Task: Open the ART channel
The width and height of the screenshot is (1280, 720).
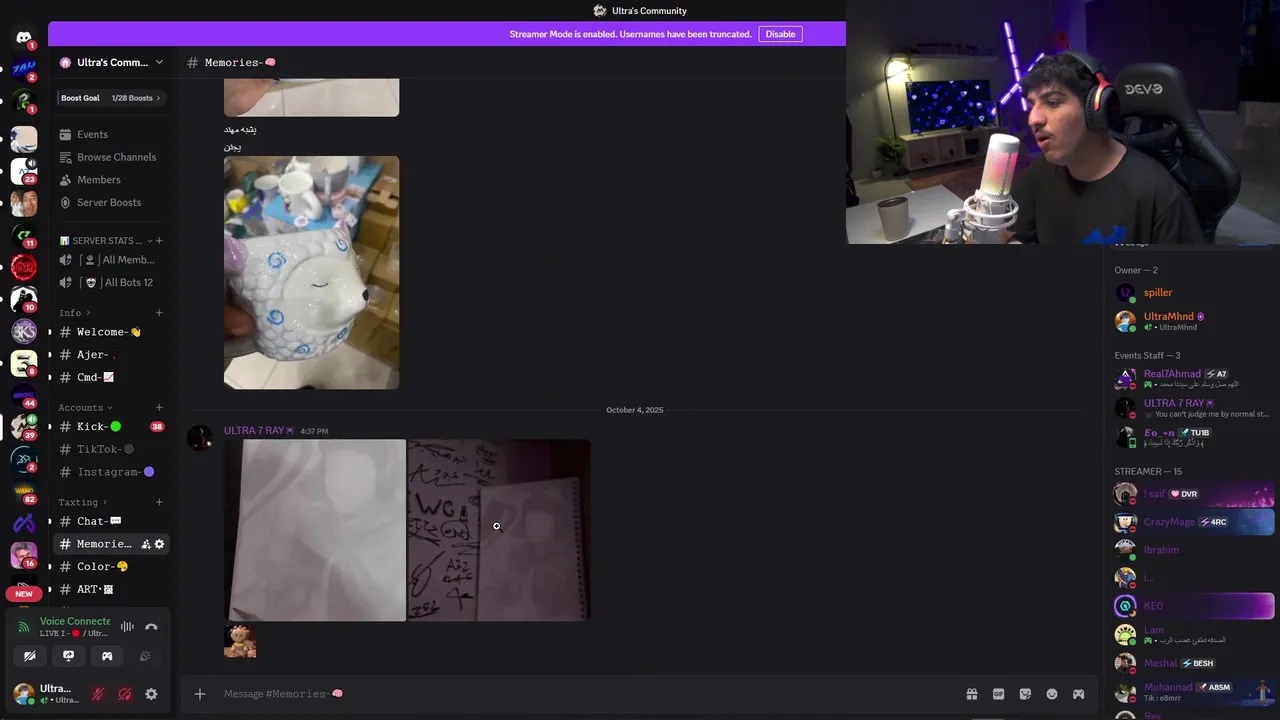Action: (110, 589)
